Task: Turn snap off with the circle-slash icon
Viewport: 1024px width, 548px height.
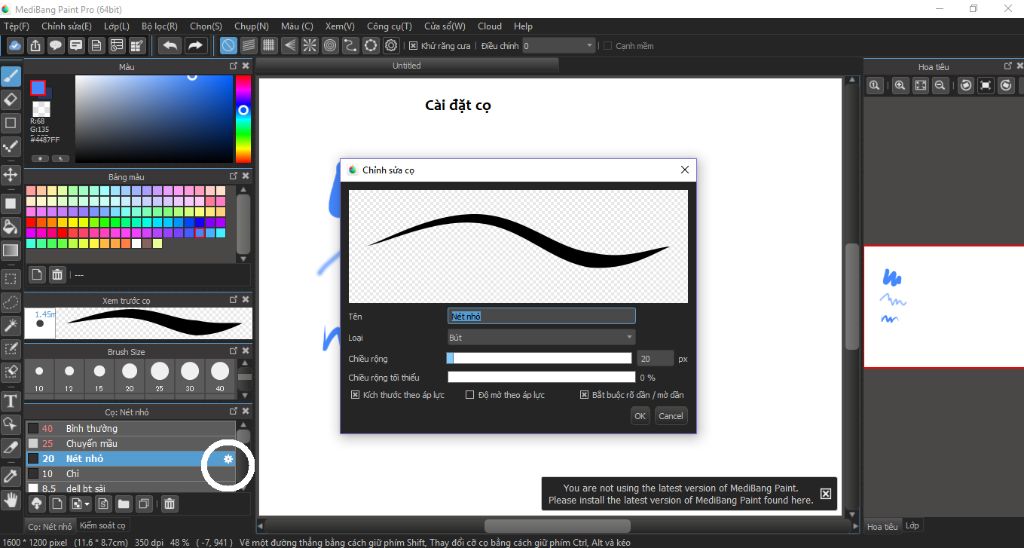Action: click(x=228, y=46)
